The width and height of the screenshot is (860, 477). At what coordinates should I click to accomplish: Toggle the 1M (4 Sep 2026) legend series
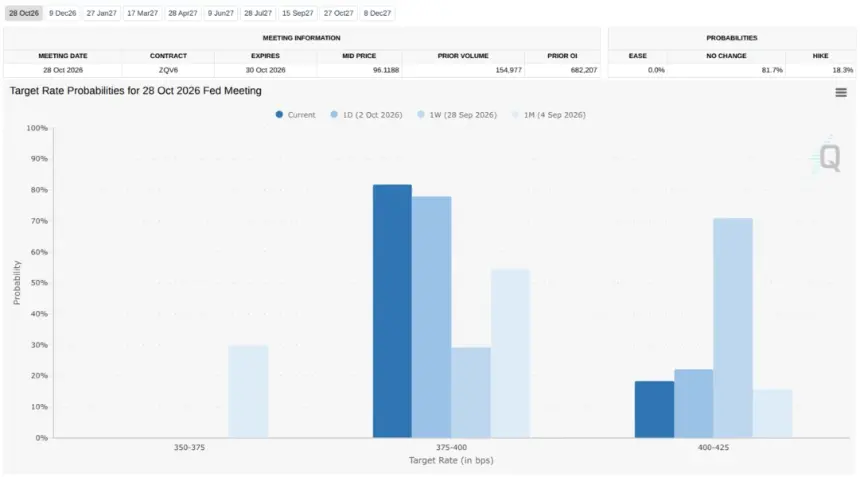548,115
